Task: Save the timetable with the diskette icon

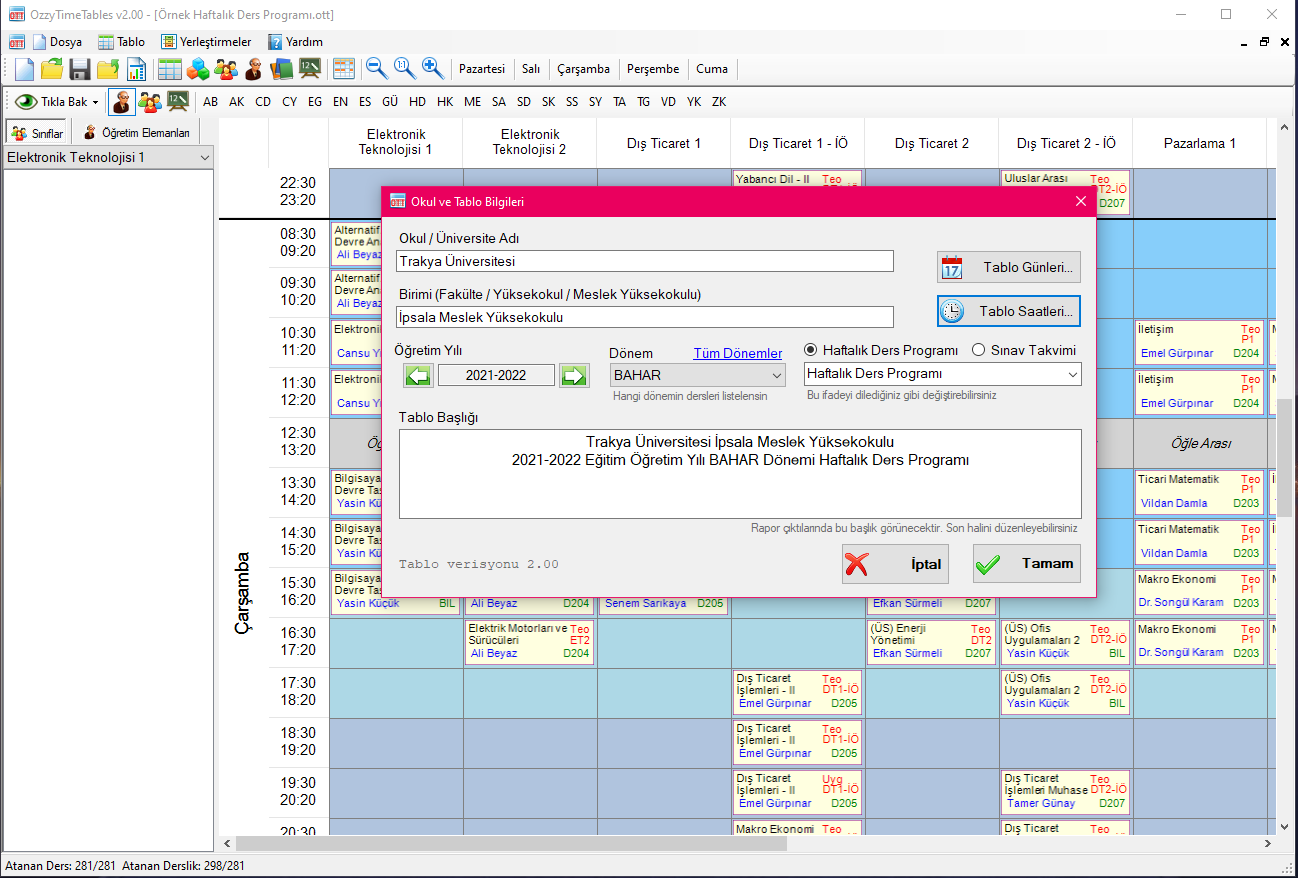Action: 80,68
